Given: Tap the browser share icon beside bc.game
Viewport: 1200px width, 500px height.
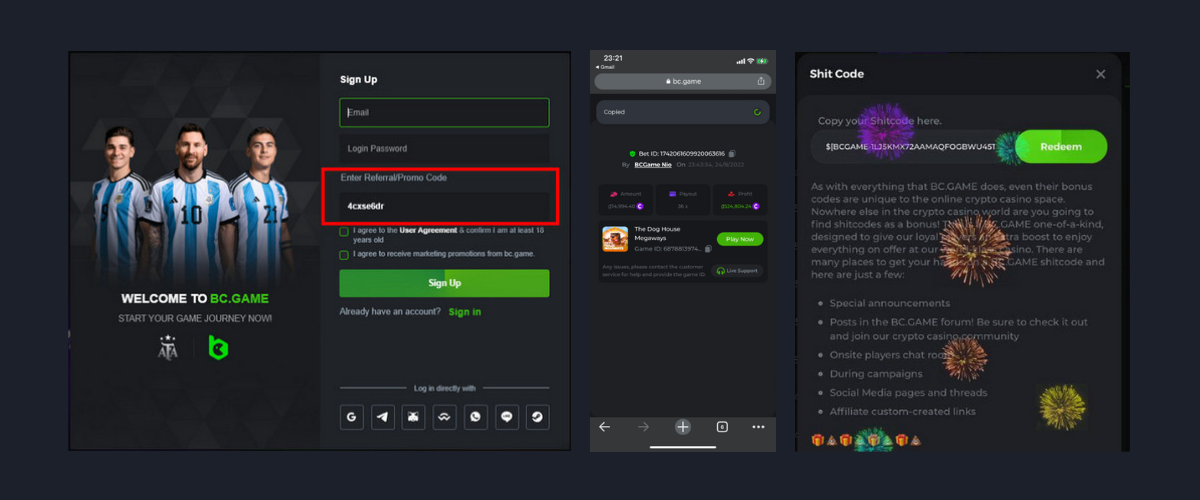Looking at the screenshot, I should click(761, 82).
